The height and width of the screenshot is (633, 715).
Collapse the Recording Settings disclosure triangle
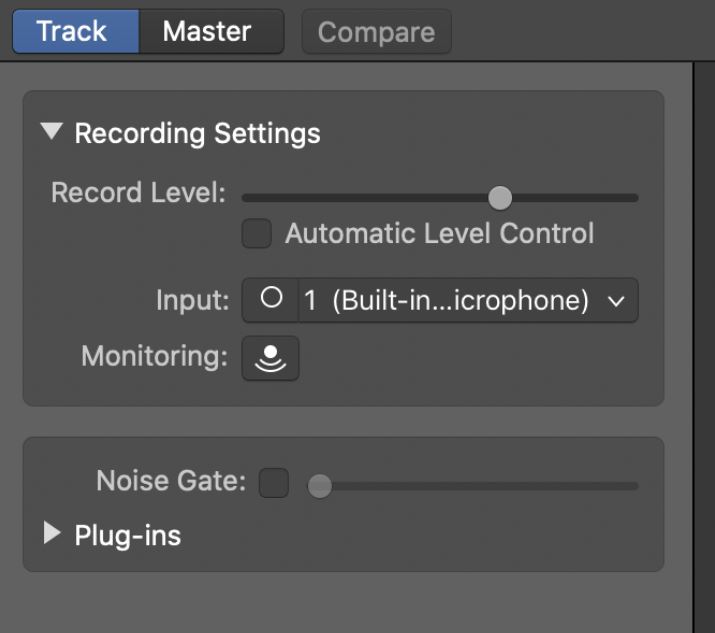(x=52, y=131)
